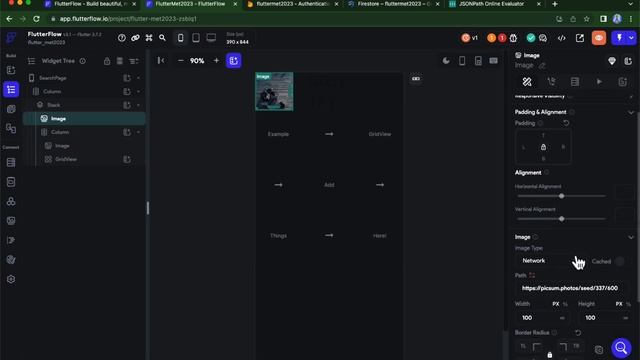Toggle the keyboard display icon on canvas toolbar
The height and width of the screenshot is (360, 640).
[x=493, y=61]
